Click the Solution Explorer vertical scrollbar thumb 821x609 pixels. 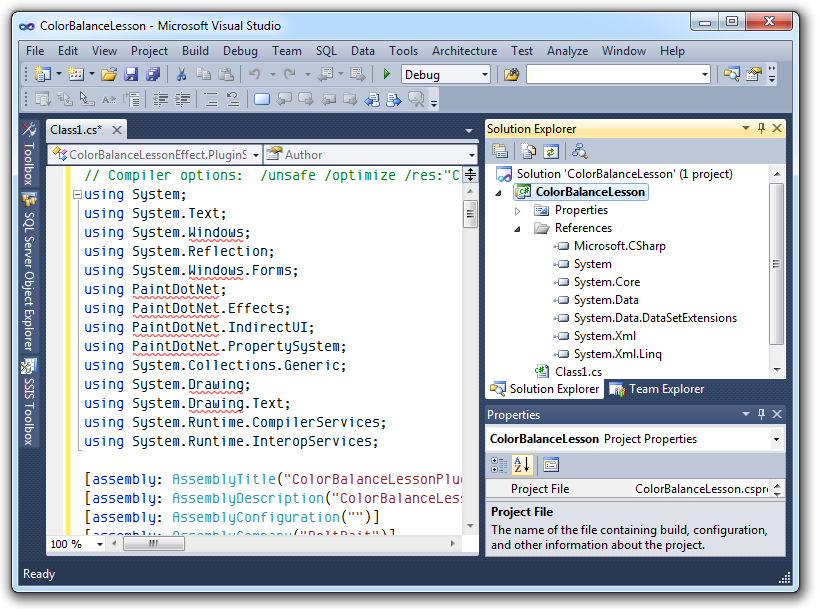[x=776, y=264]
